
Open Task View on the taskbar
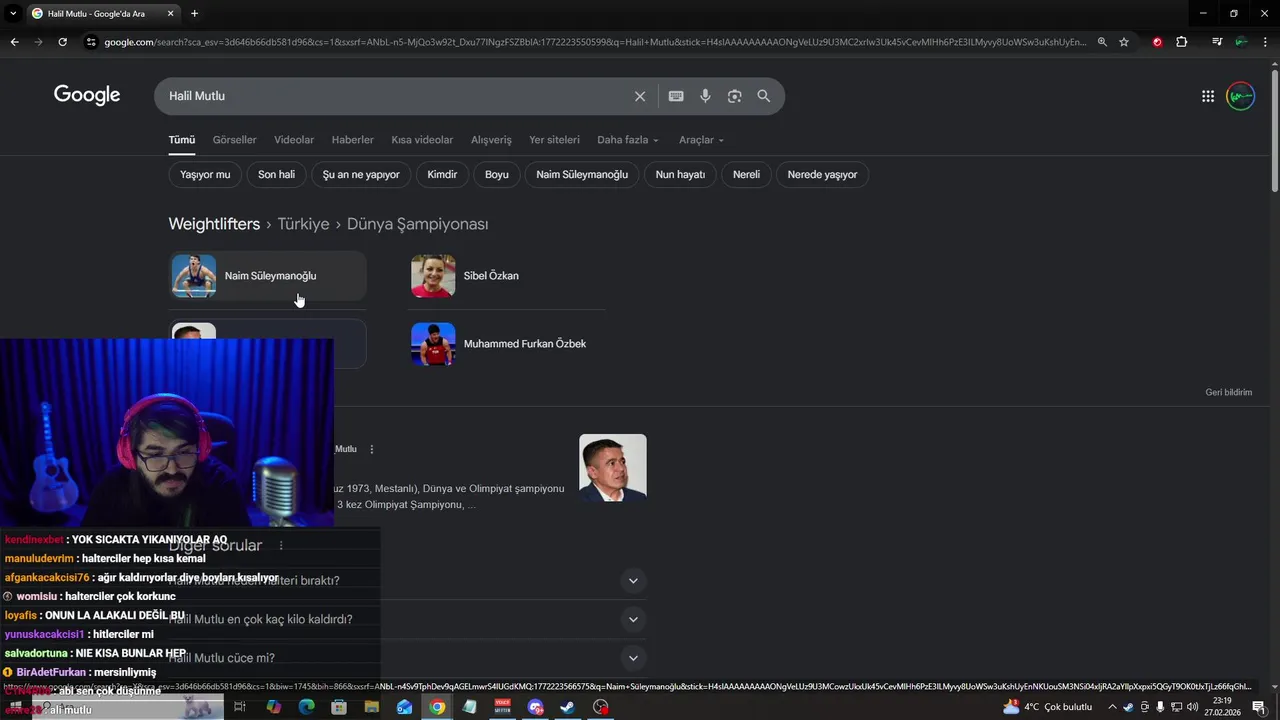[x=240, y=707]
